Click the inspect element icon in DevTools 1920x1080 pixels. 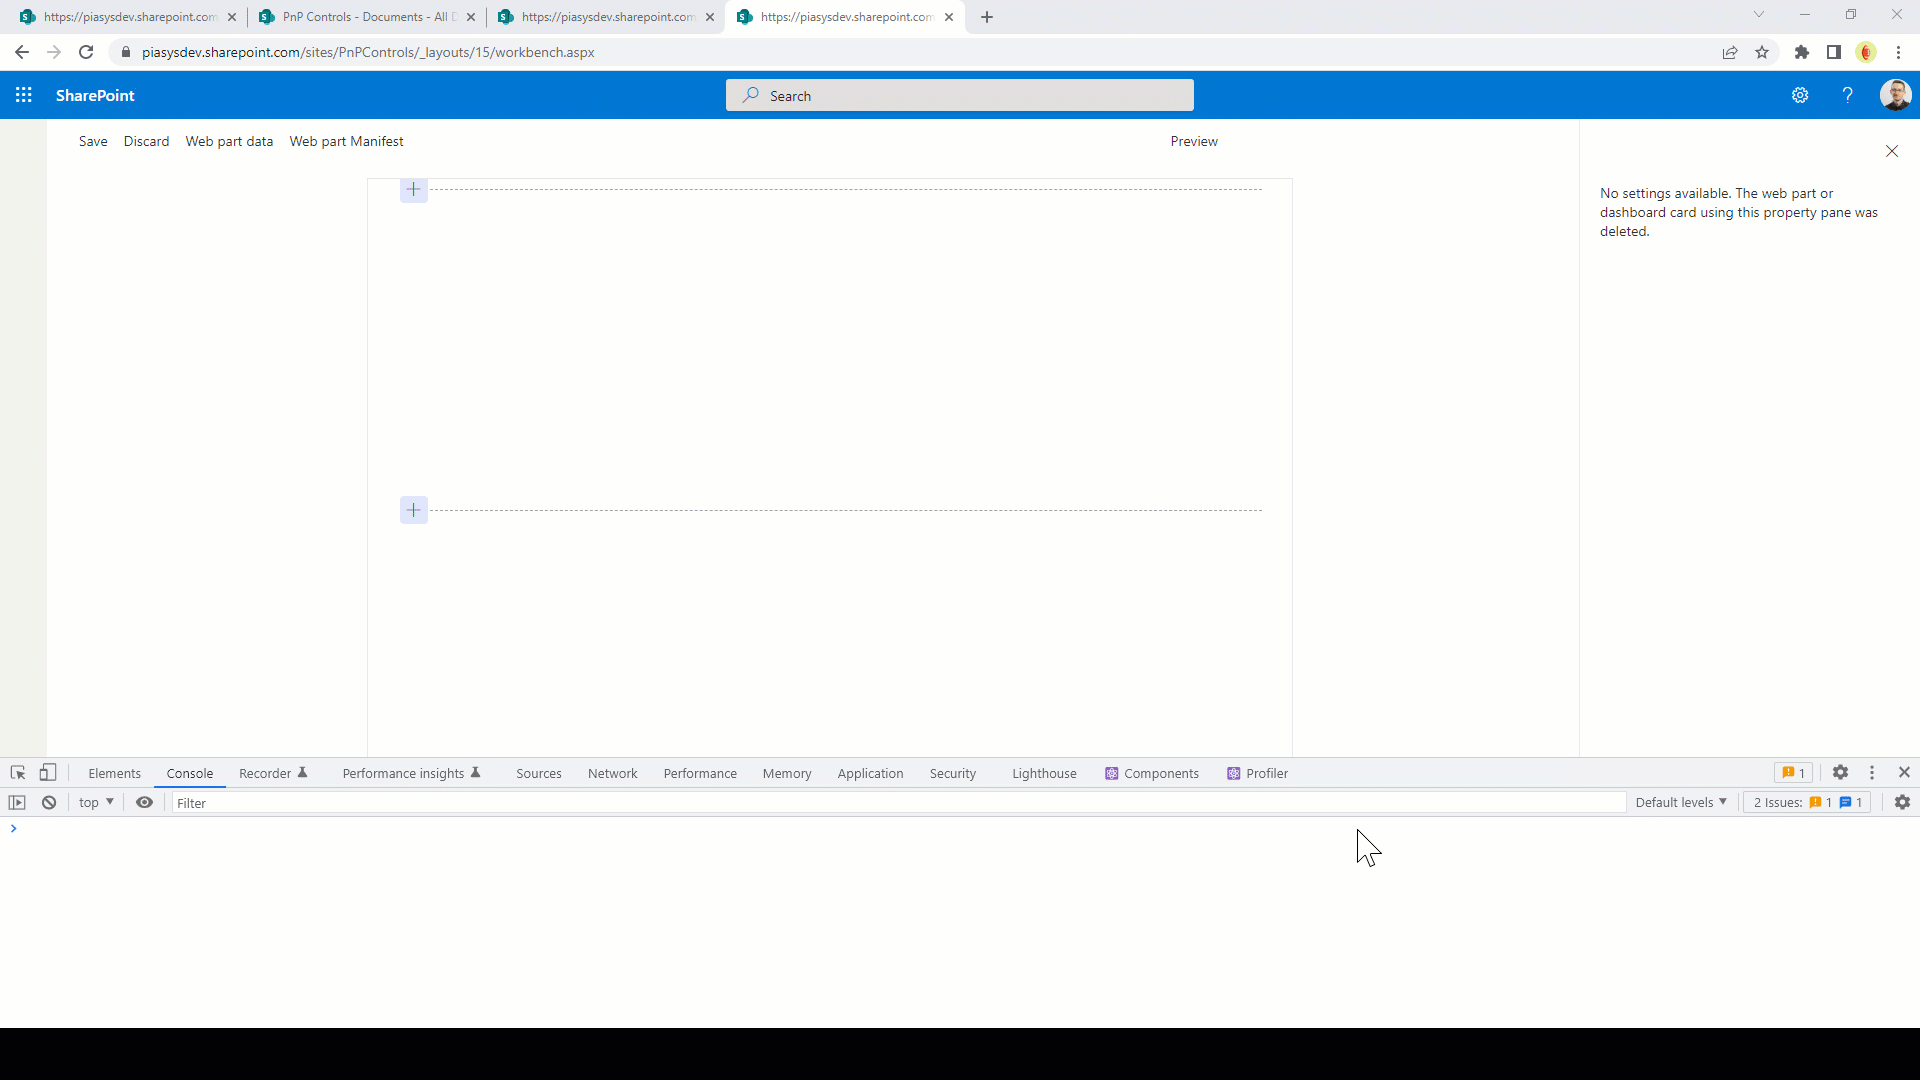17,773
